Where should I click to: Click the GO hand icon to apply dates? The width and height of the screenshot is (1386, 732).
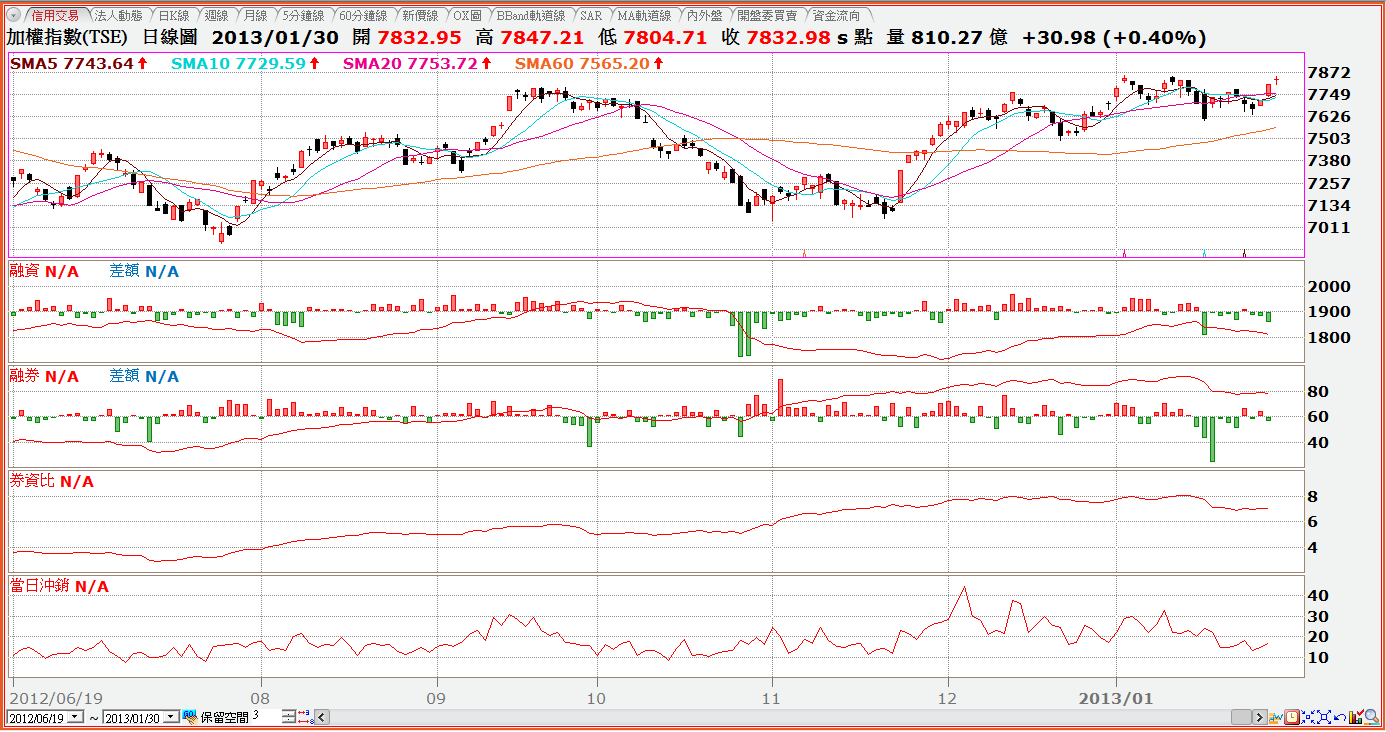[x=190, y=717]
